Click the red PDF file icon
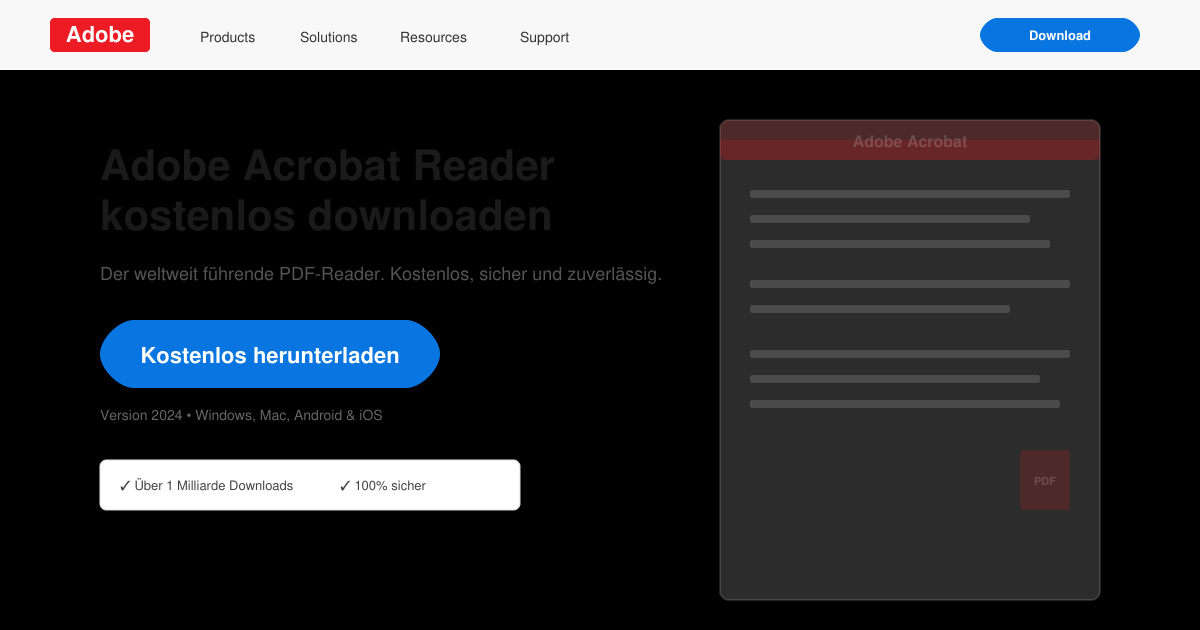This screenshot has height=630, width=1200. click(x=1045, y=480)
